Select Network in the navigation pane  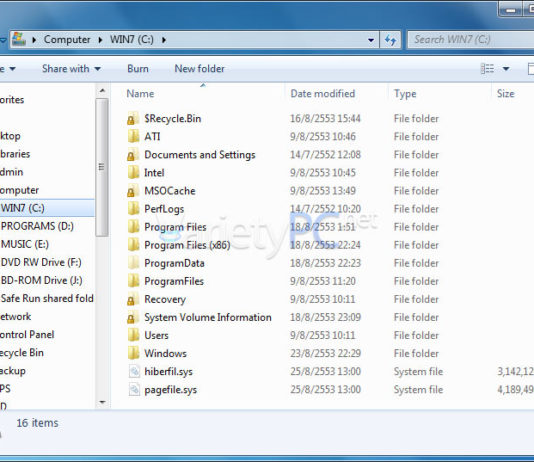coord(15,316)
